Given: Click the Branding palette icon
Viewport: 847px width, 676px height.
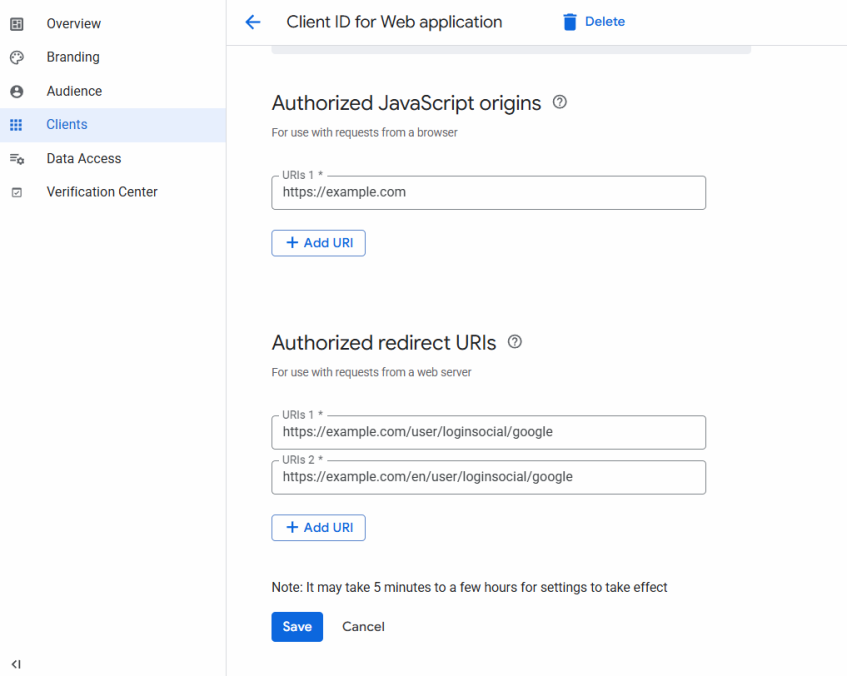Looking at the screenshot, I should pos(16,58).
